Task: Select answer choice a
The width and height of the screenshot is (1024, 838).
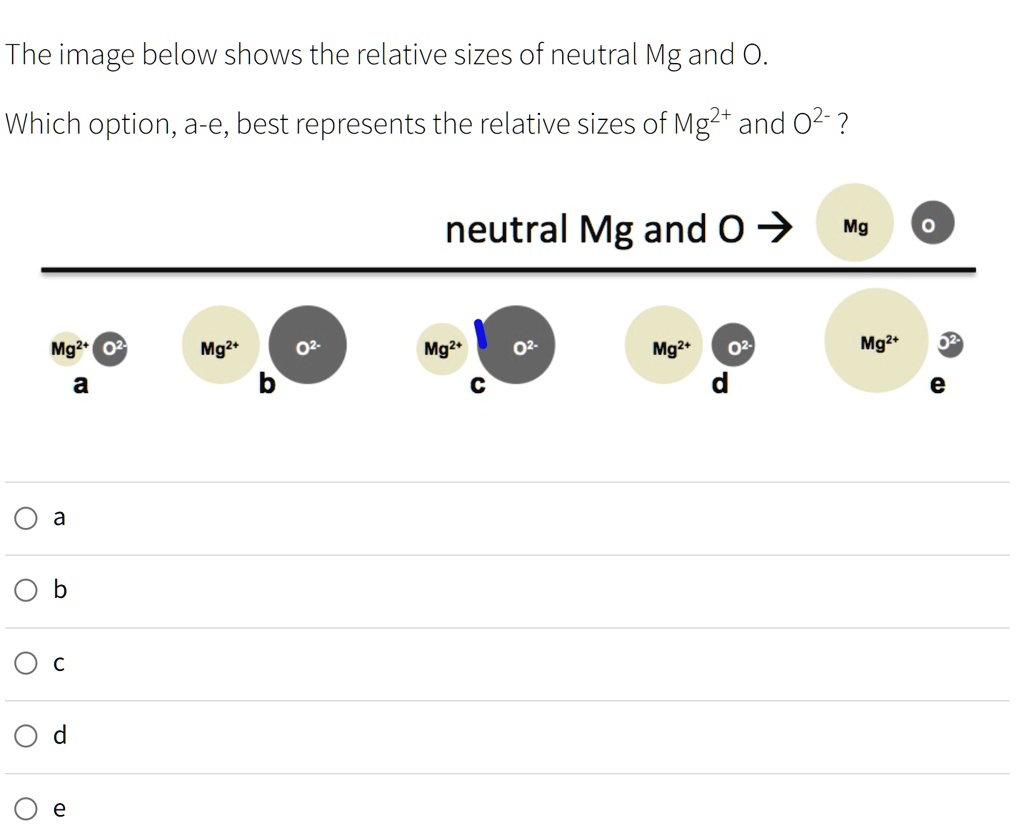Action: (x=25, y=517)
